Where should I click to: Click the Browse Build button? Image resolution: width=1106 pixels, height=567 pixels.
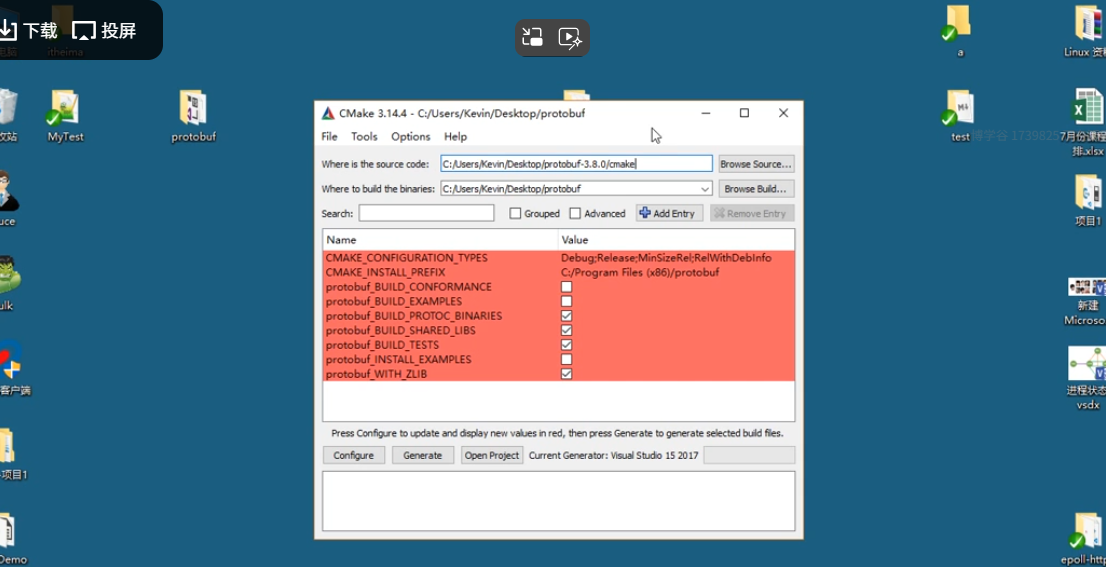click(756, 189)
